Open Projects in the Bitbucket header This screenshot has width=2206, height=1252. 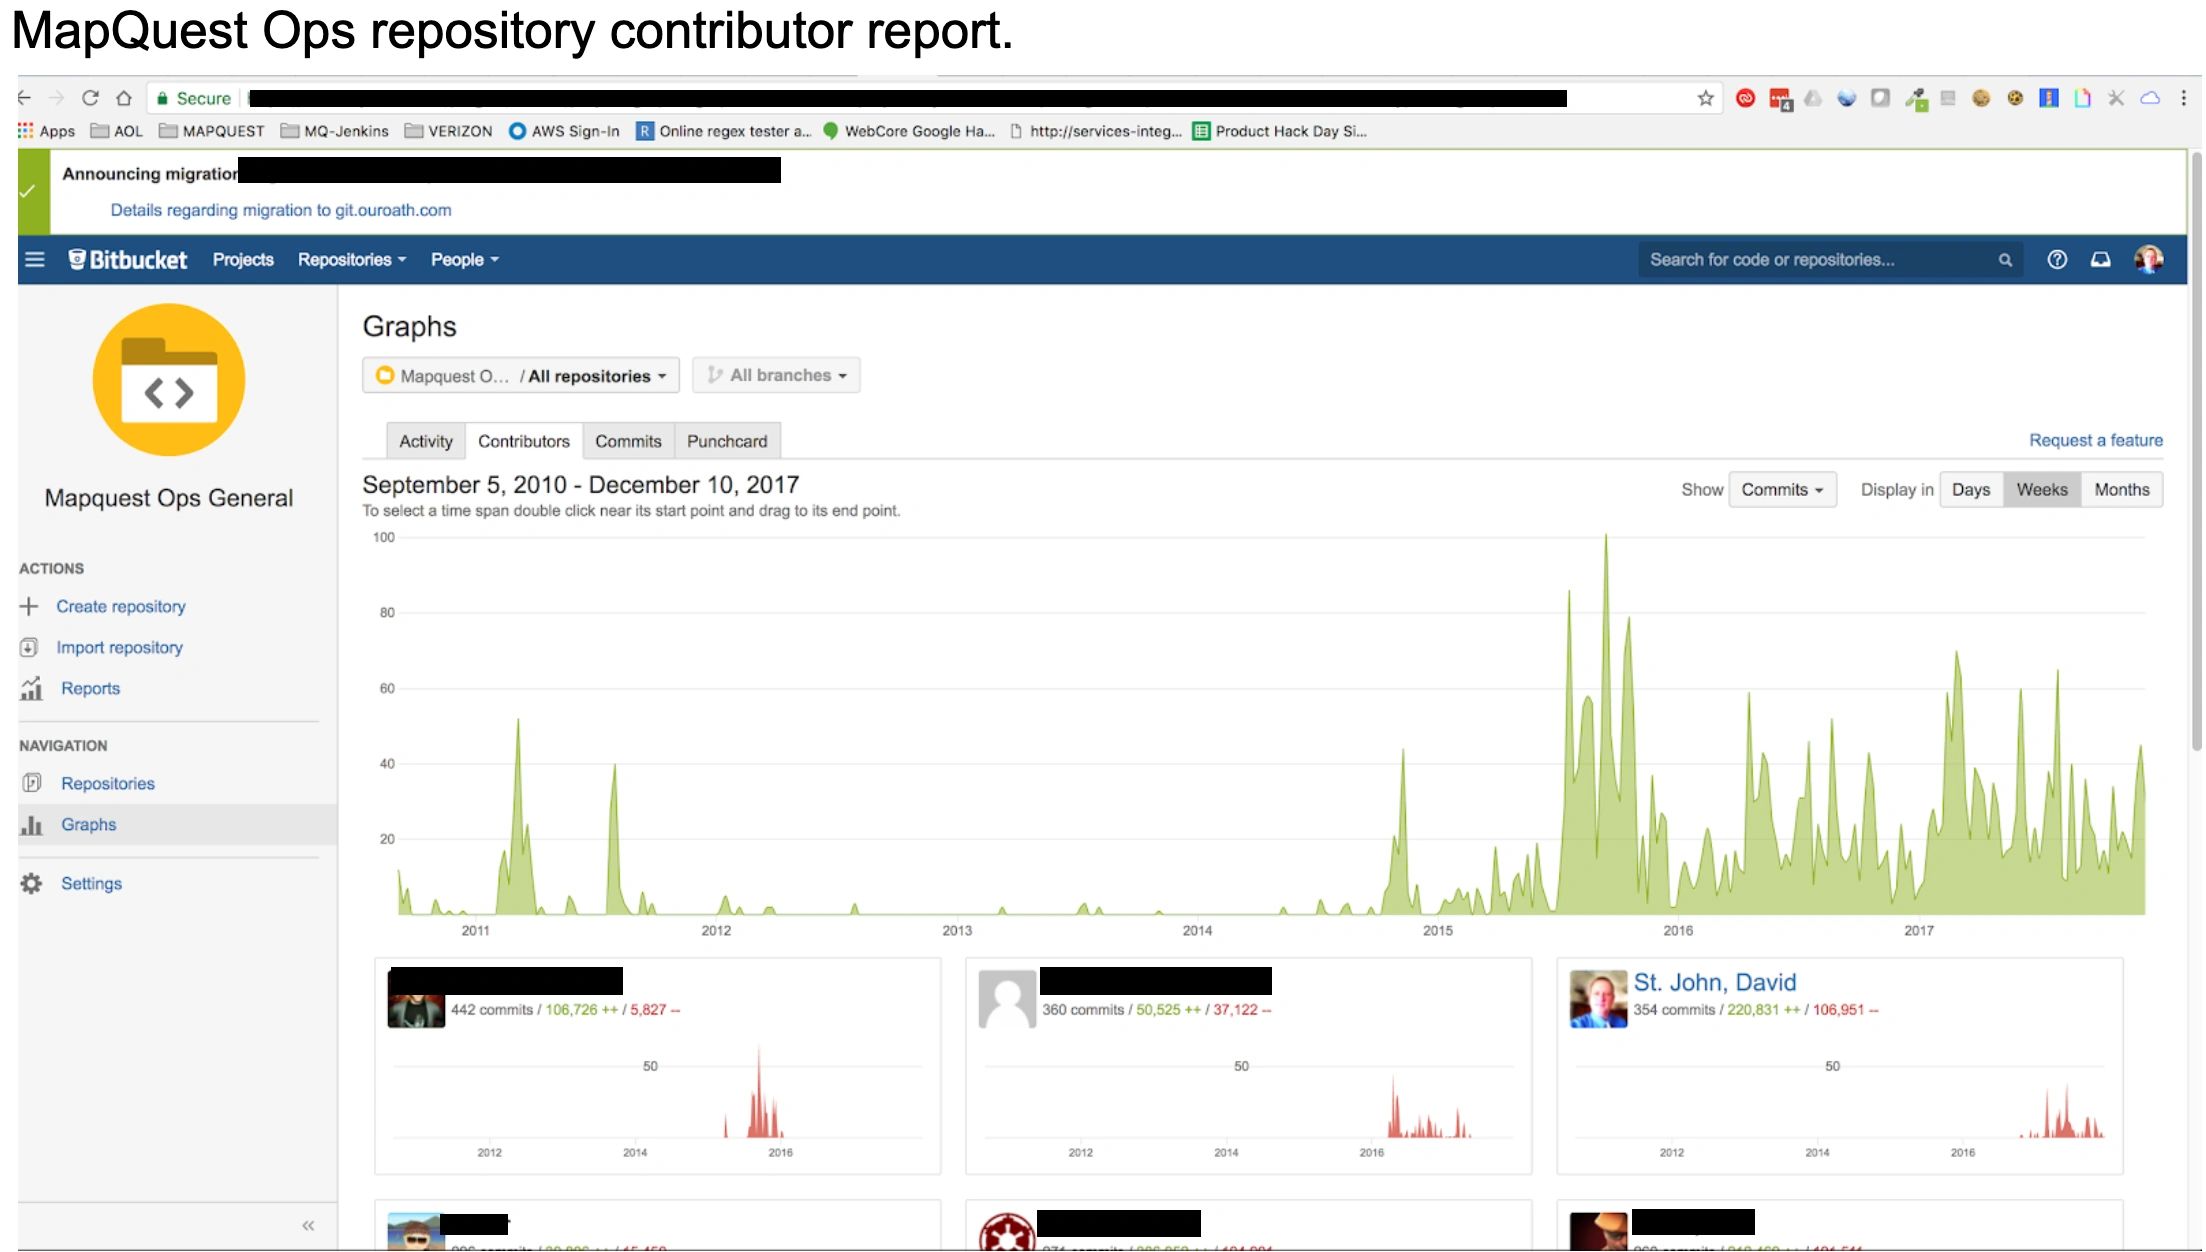pyautogui.click(x=243, y=260)
